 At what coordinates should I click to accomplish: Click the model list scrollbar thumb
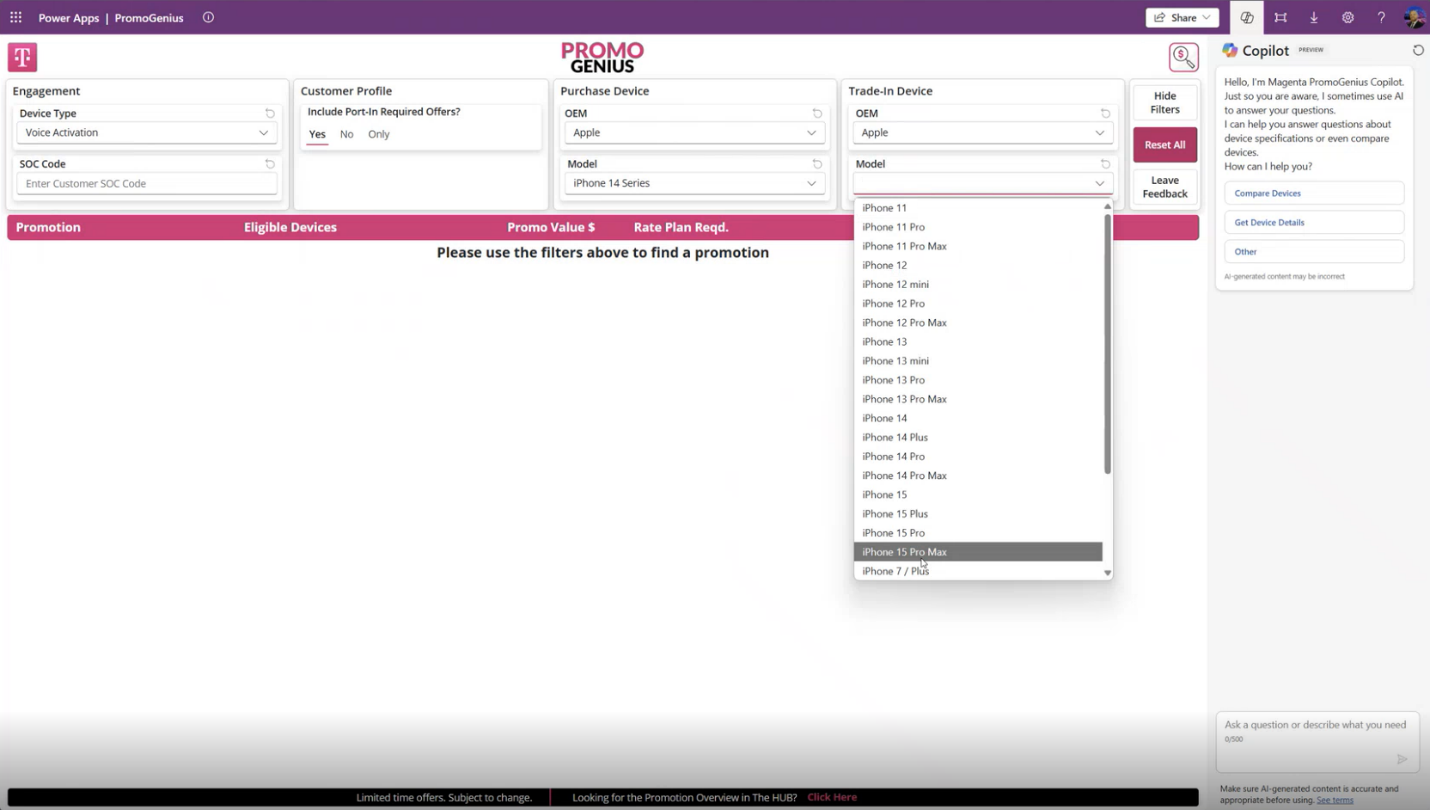click(x=1107, y=343)
